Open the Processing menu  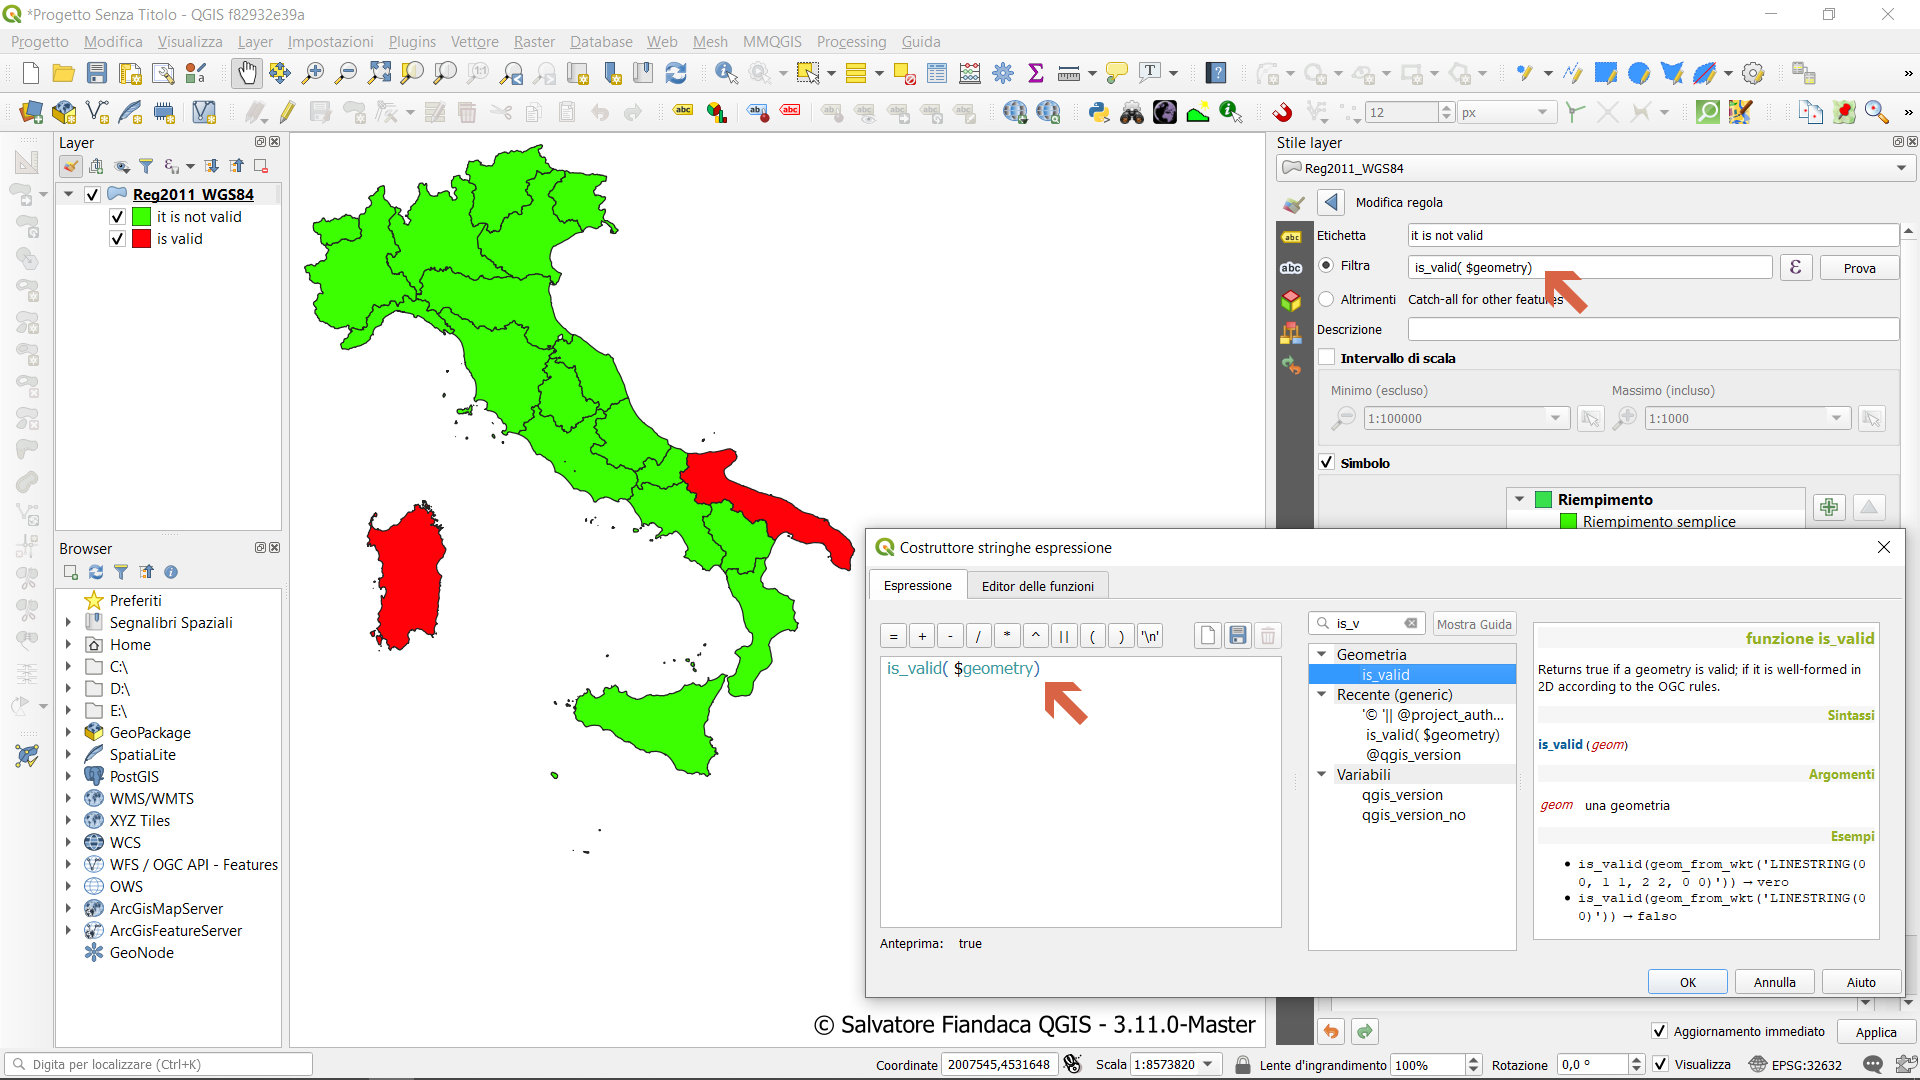(x=851, y=41)
